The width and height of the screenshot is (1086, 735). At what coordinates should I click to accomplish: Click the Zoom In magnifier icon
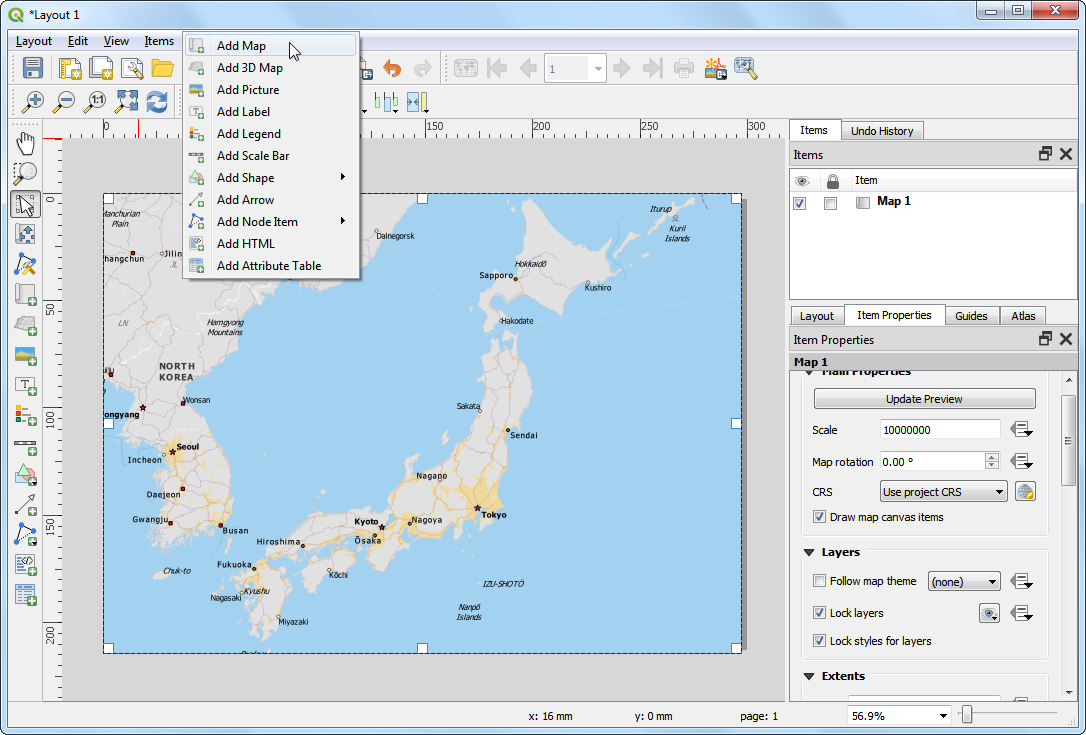point(34,102)
